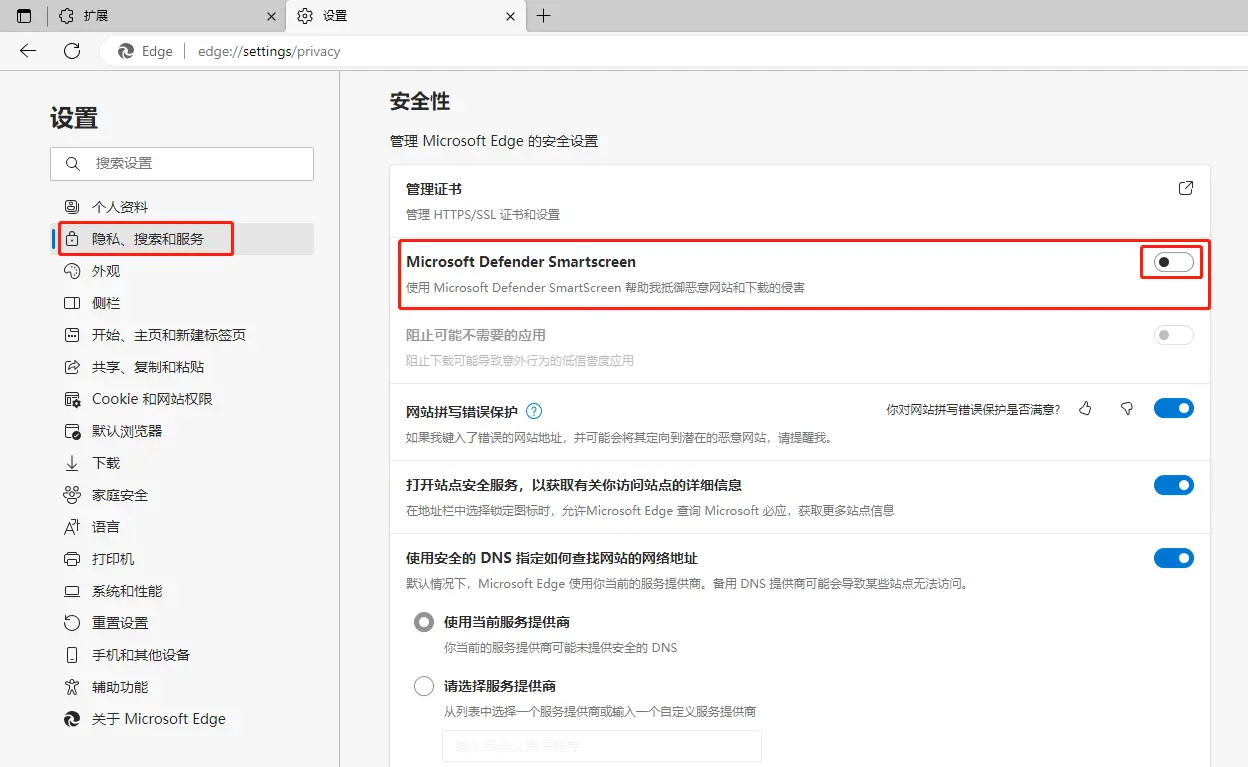This screenshot has width=1248, height=767.
Task: Click 你对网站拼写错误保护是否满意? text
Action: (x=974, y=409)
